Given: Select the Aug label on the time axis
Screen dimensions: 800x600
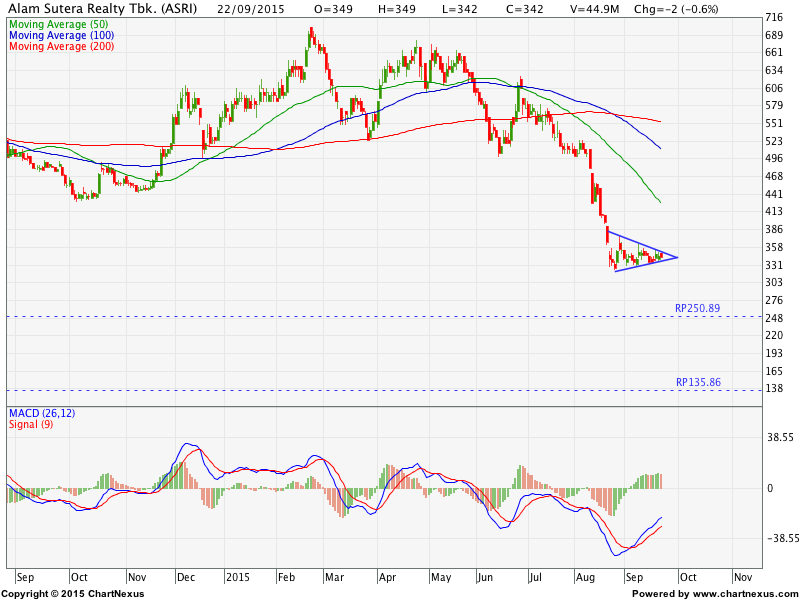Looking at the screenshot, I should click(x=586, y=578).
